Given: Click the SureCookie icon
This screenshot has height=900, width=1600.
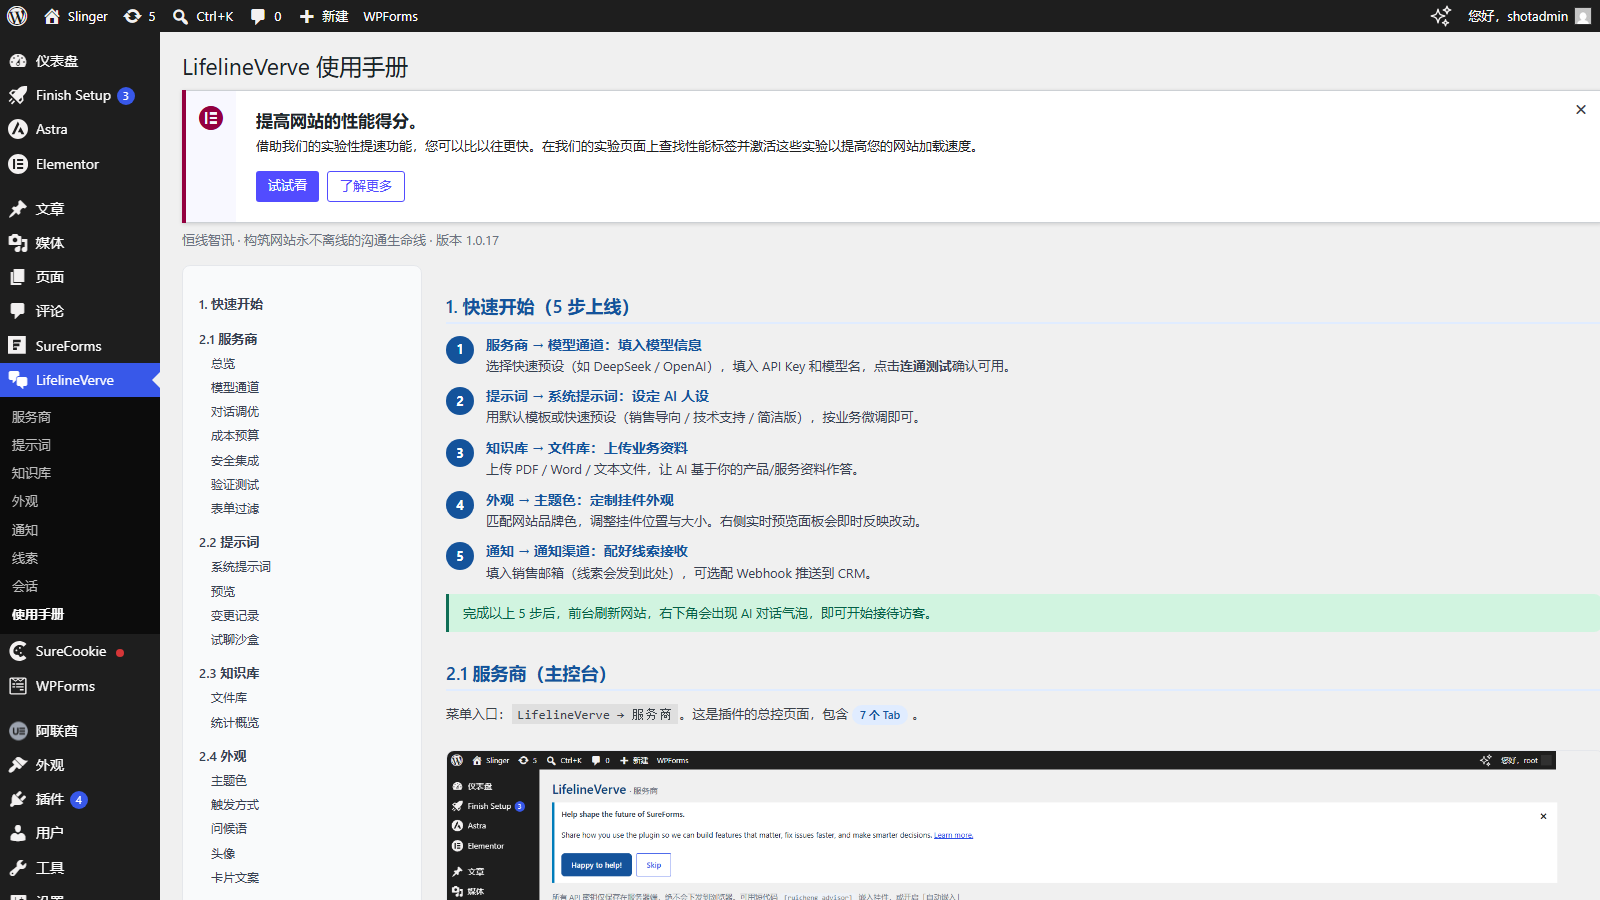Looking at the screenshot, I should (x=18, y=651).
